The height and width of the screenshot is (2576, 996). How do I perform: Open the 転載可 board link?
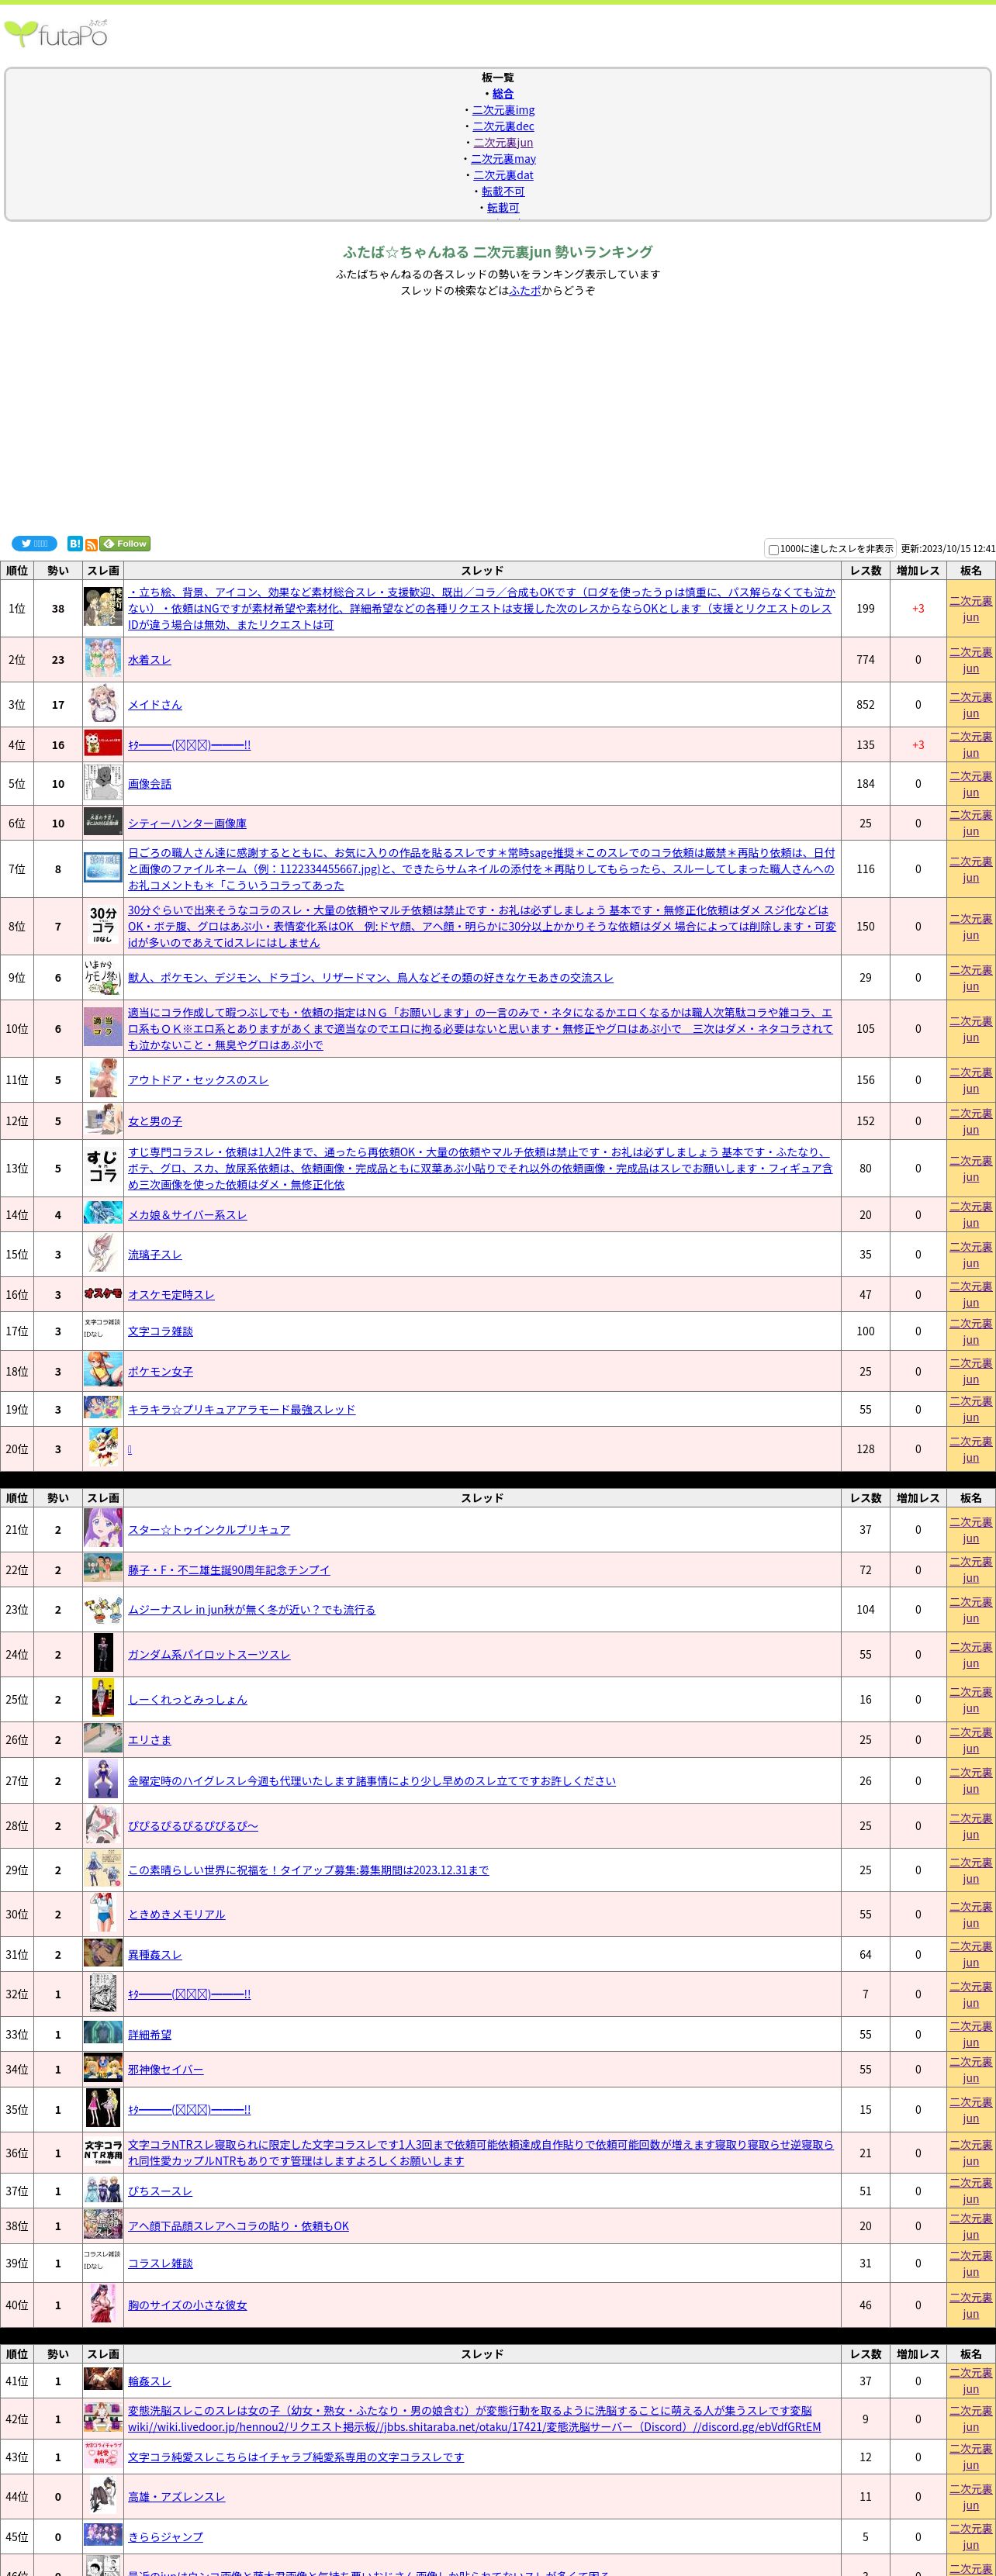click(503, 208)
